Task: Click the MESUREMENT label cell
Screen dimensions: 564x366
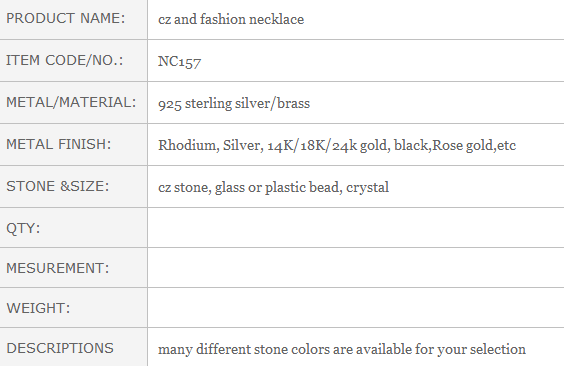Action: coord(73,267)
